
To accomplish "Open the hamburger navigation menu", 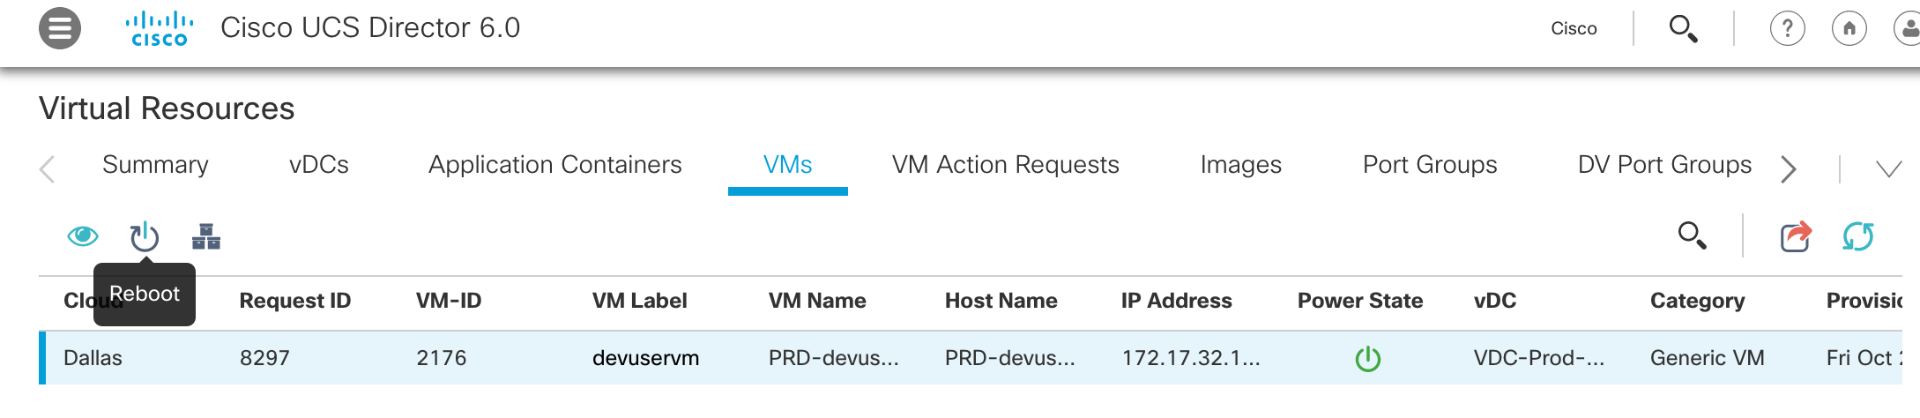I will pyautogui.click(x=60, y=28).
